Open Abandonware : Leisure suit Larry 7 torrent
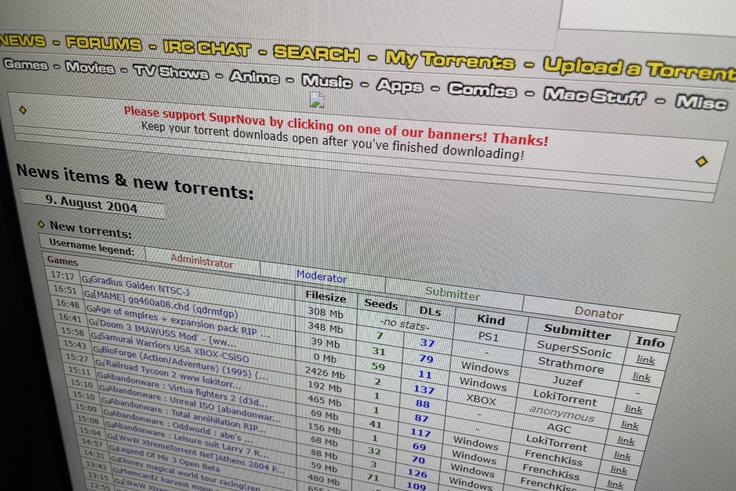This screenshot has width=736, height=491. point(191,439)
